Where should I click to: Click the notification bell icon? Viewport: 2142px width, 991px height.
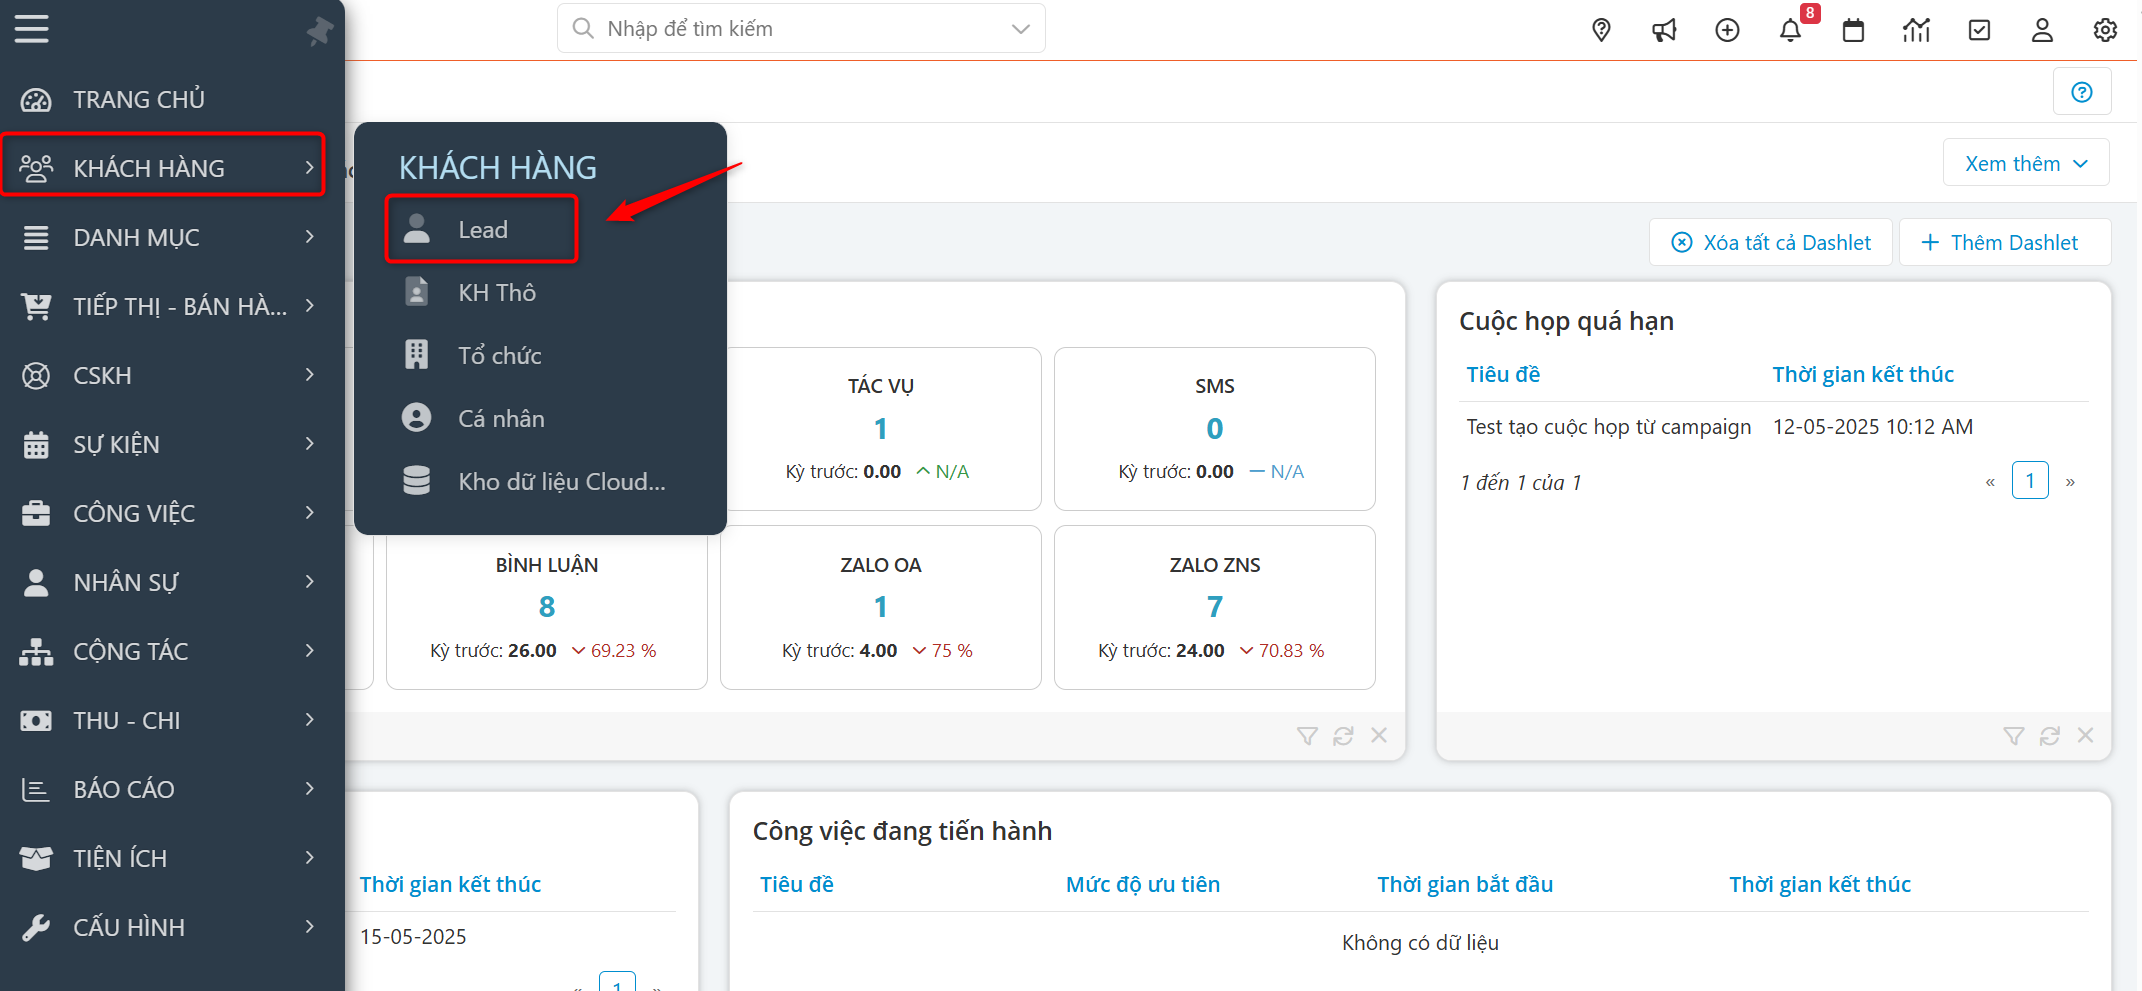[x=1790, y=30]
